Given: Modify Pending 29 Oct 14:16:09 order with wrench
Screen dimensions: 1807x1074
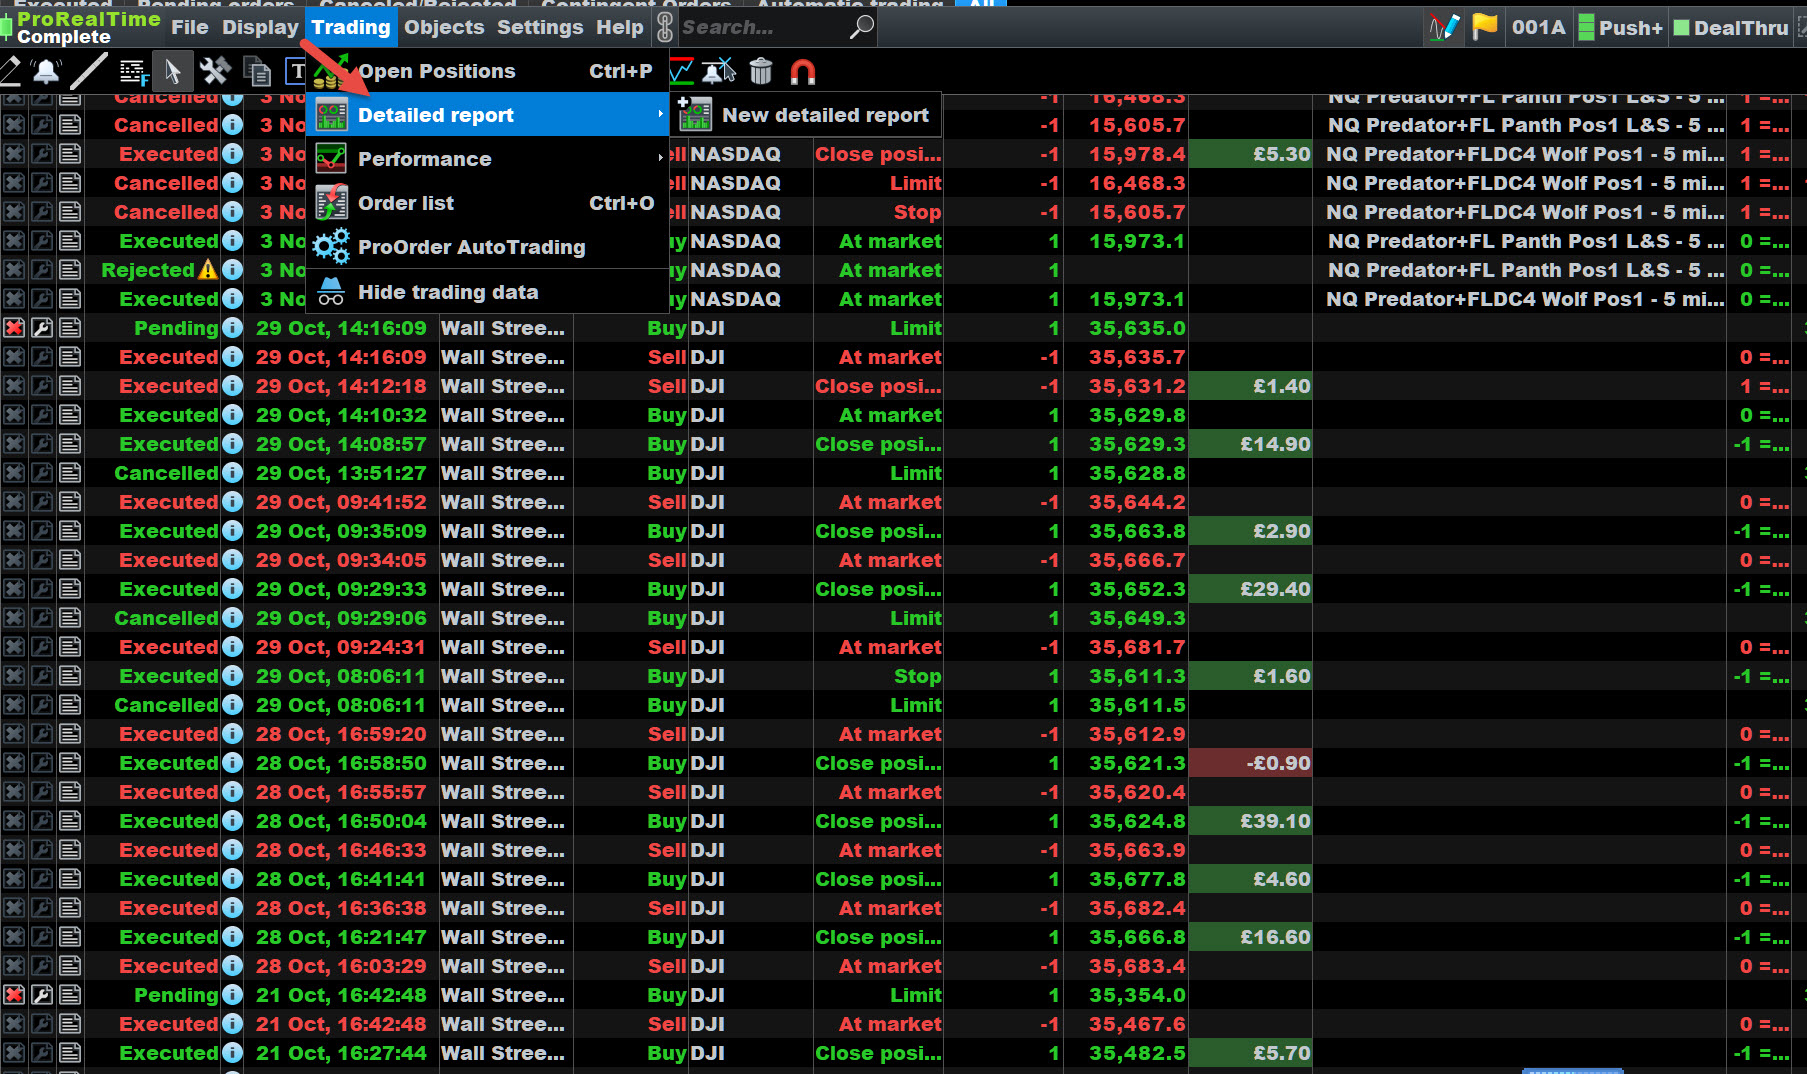Looking at the screenshot, I should pyautogui.click(x=42, y=328).
